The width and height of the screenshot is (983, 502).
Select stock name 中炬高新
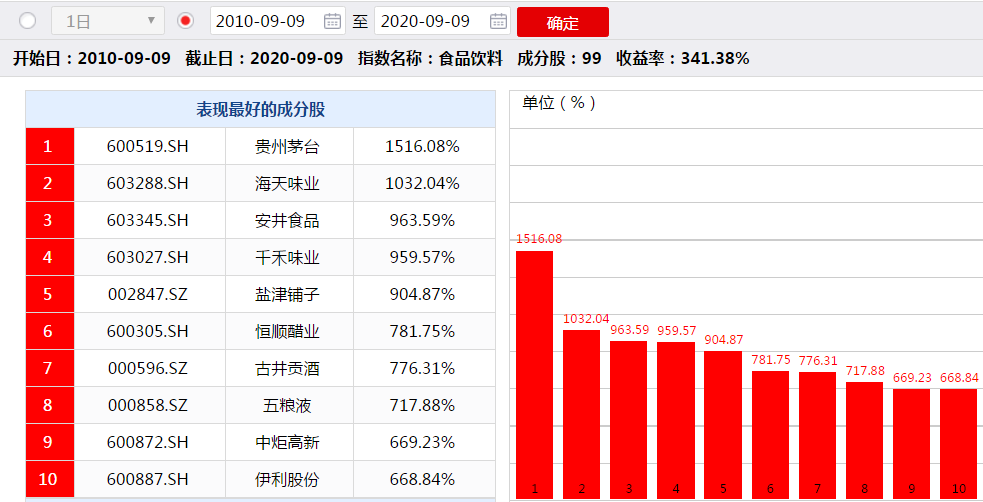point(287,442)
